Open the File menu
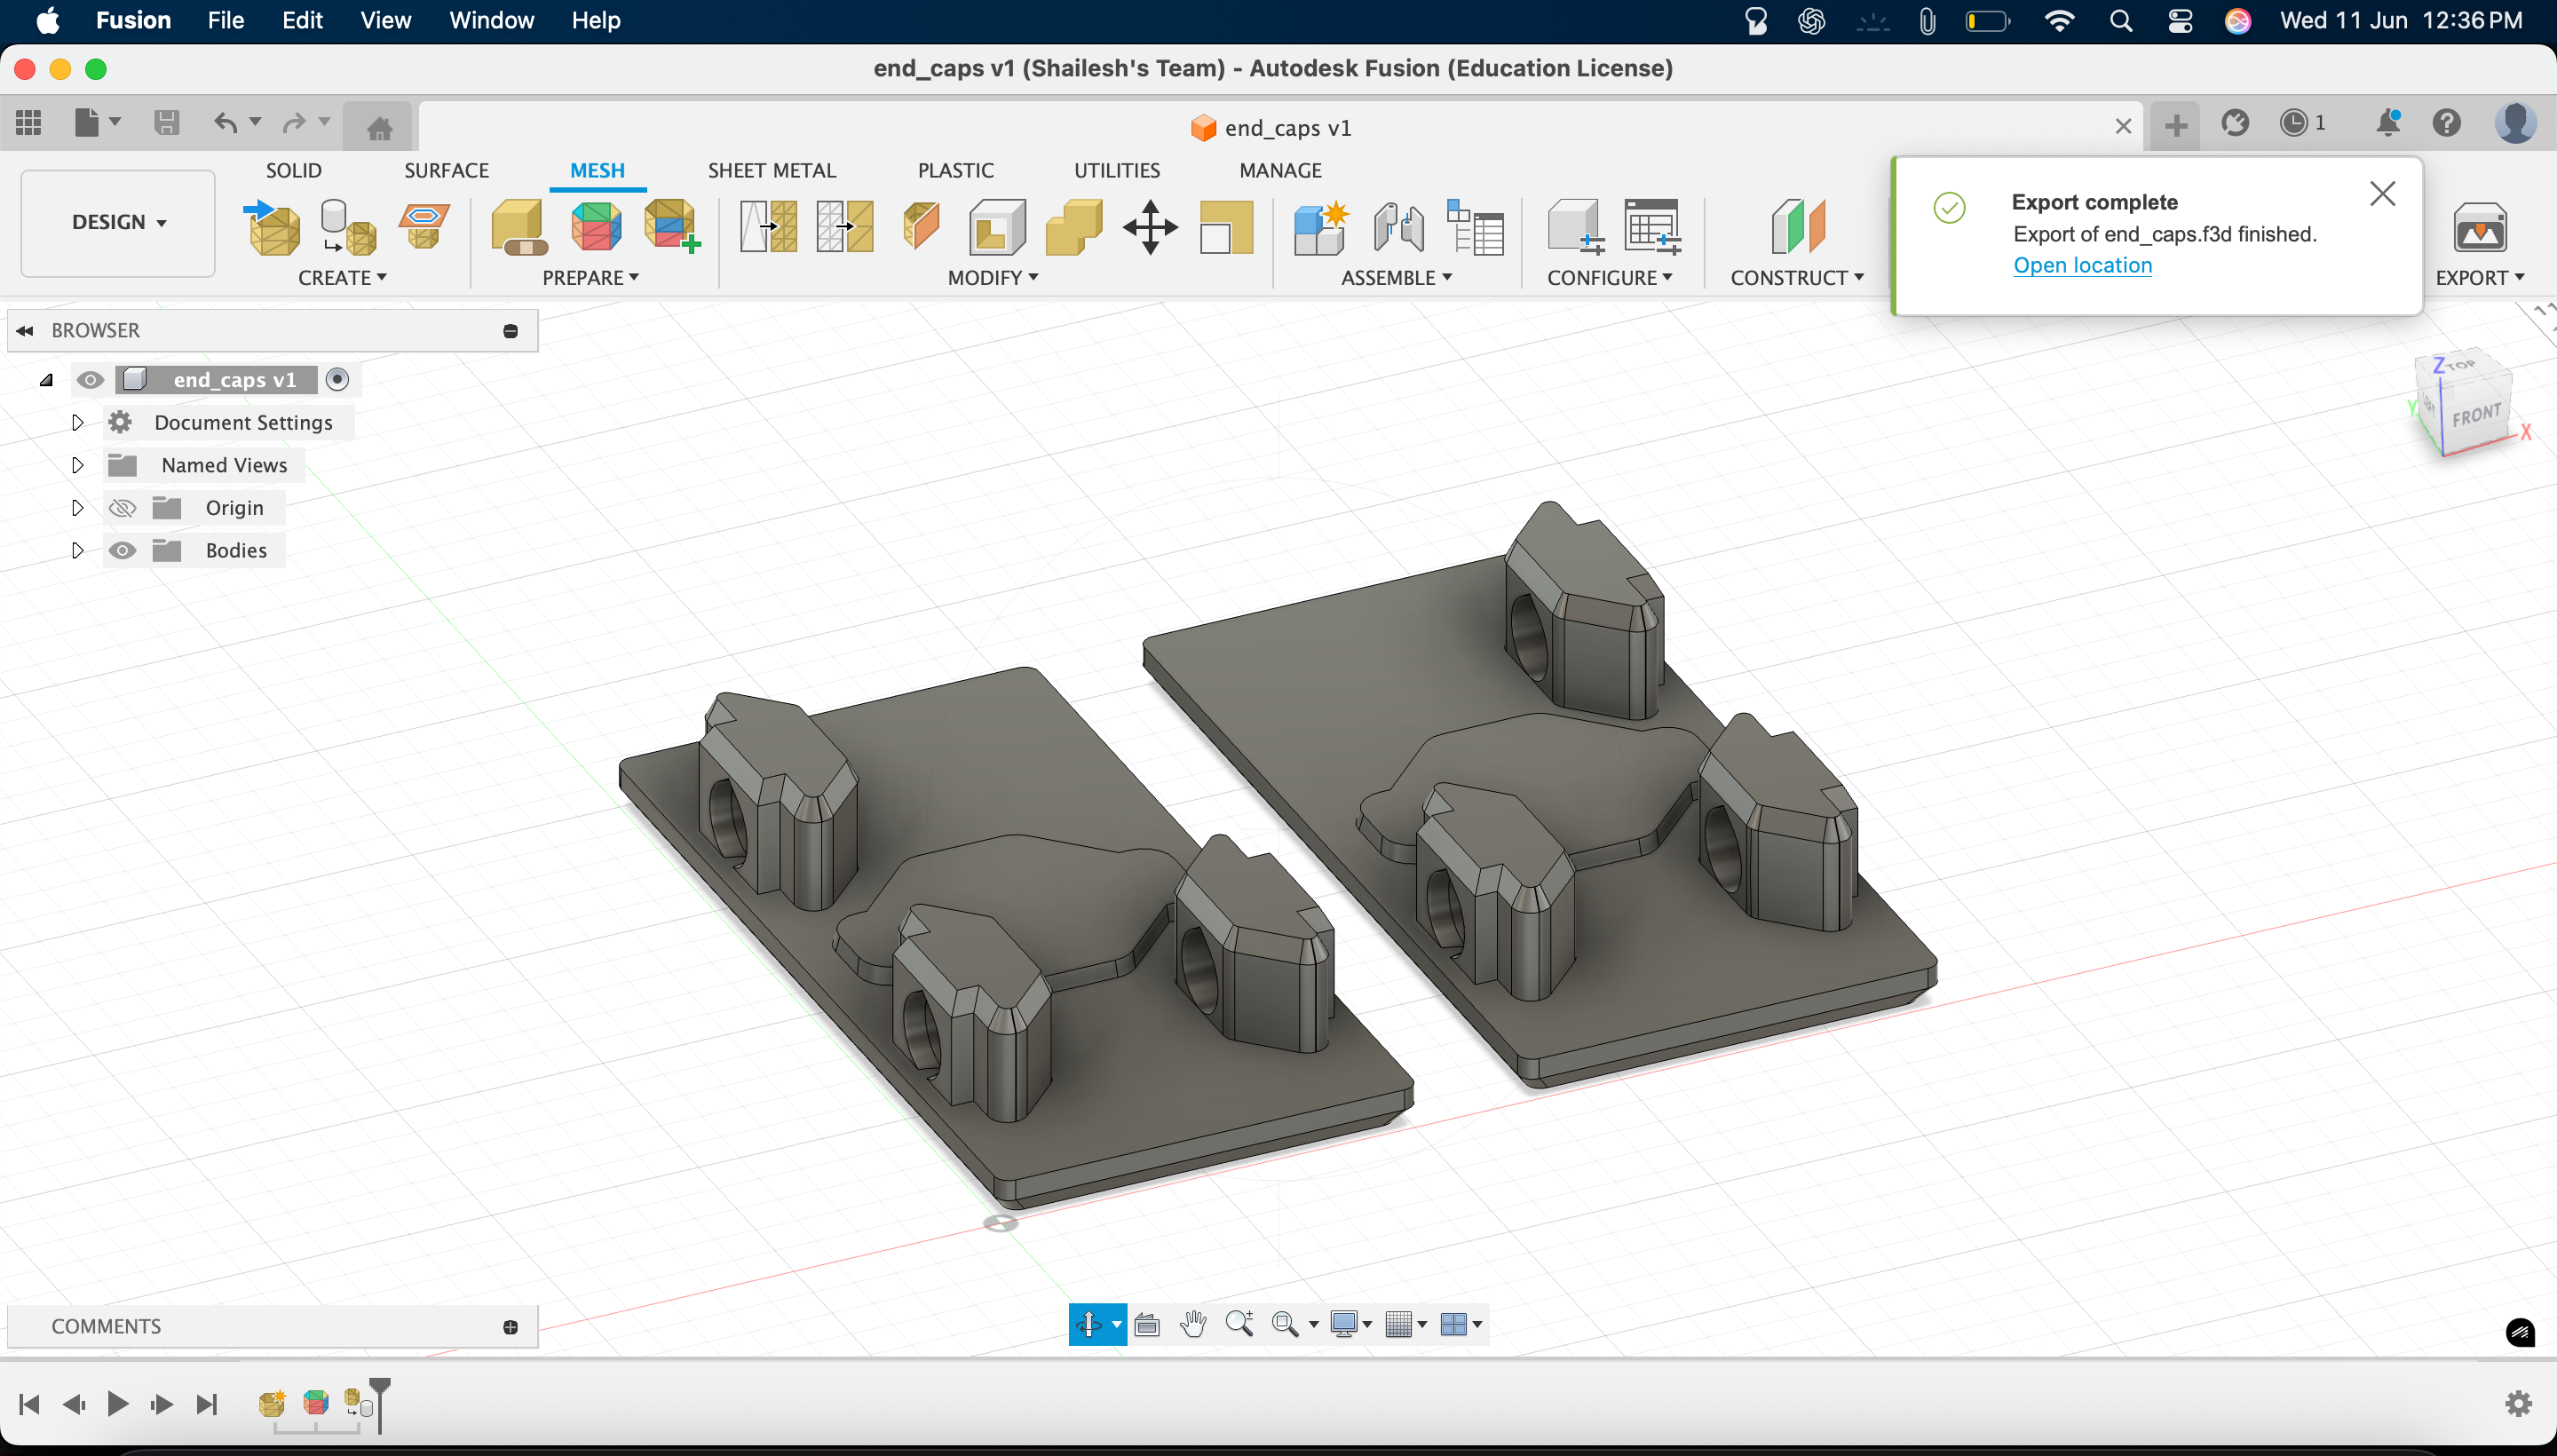 click(x=225, y=20)
